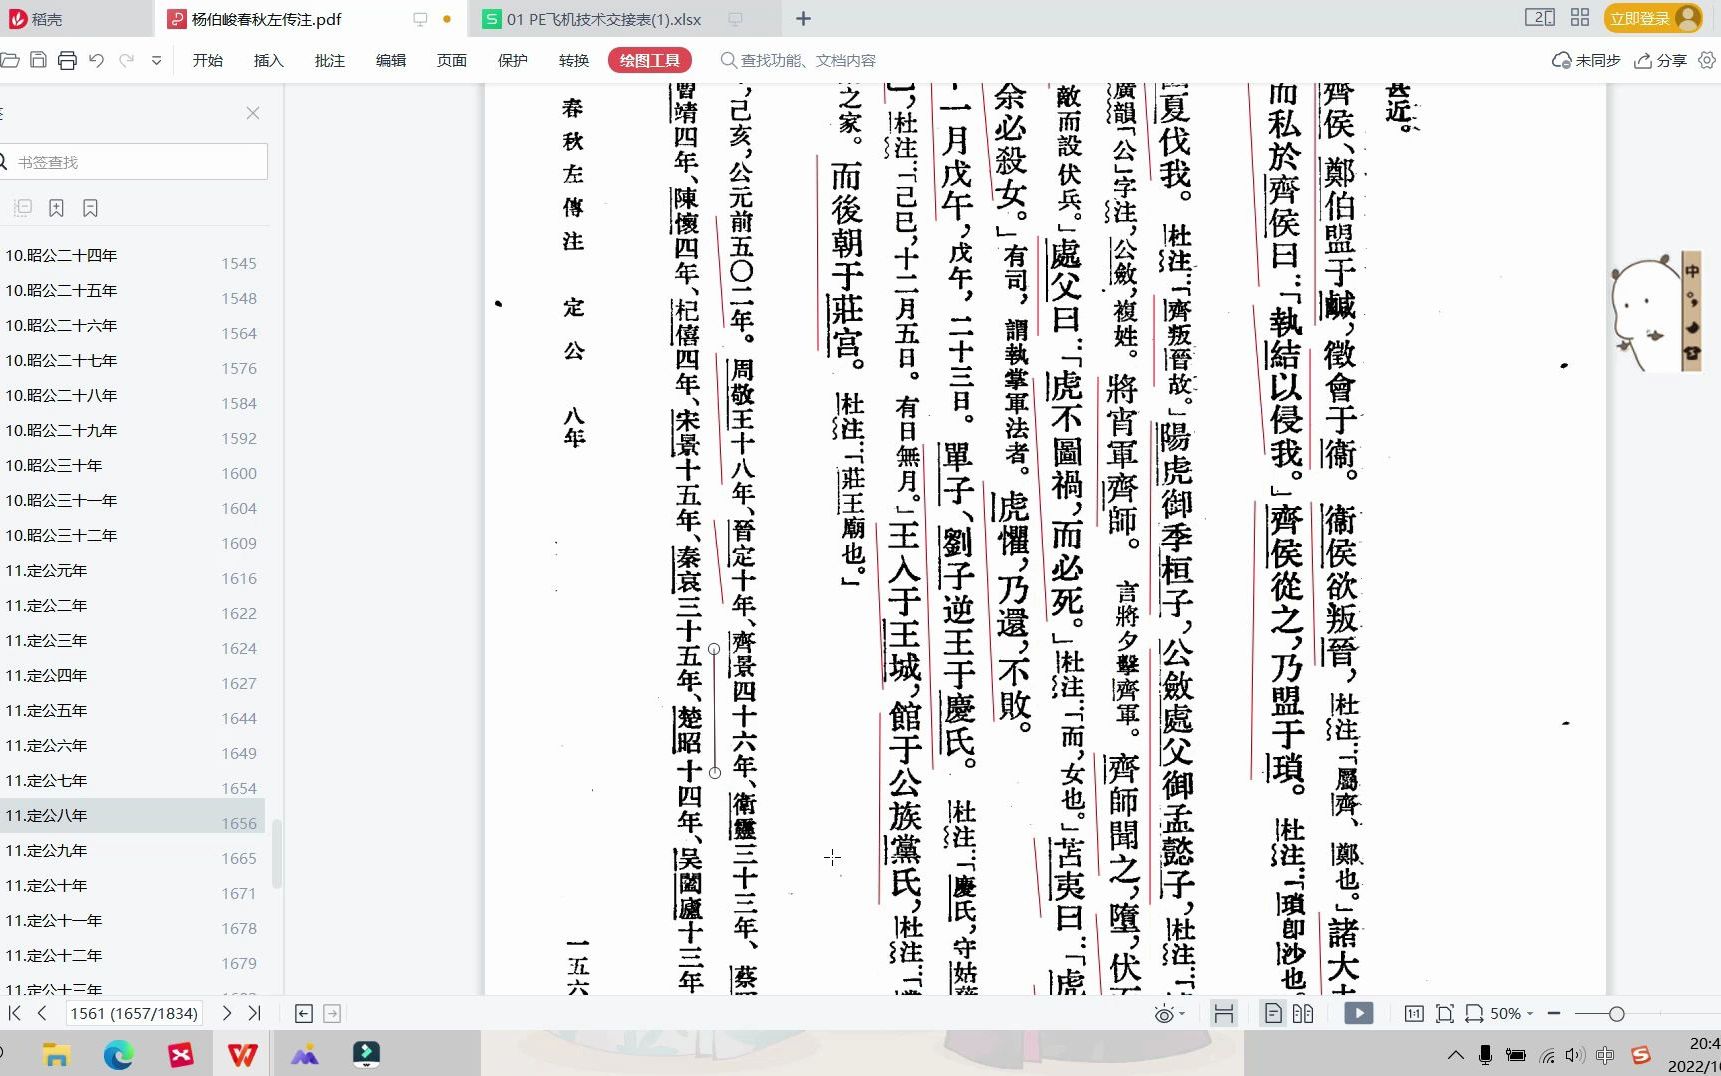Redo the last action
Viewport: 1721px width, 1076px height.
126,60
